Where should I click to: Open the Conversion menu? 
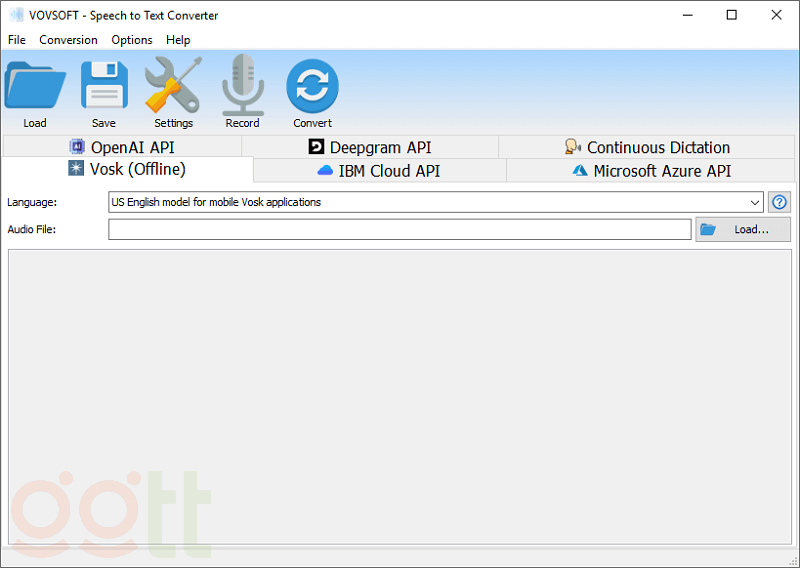click(68, 40)
